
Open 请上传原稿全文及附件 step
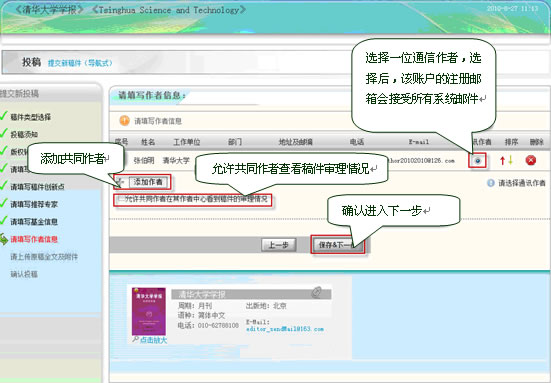(x=44, y=257)
